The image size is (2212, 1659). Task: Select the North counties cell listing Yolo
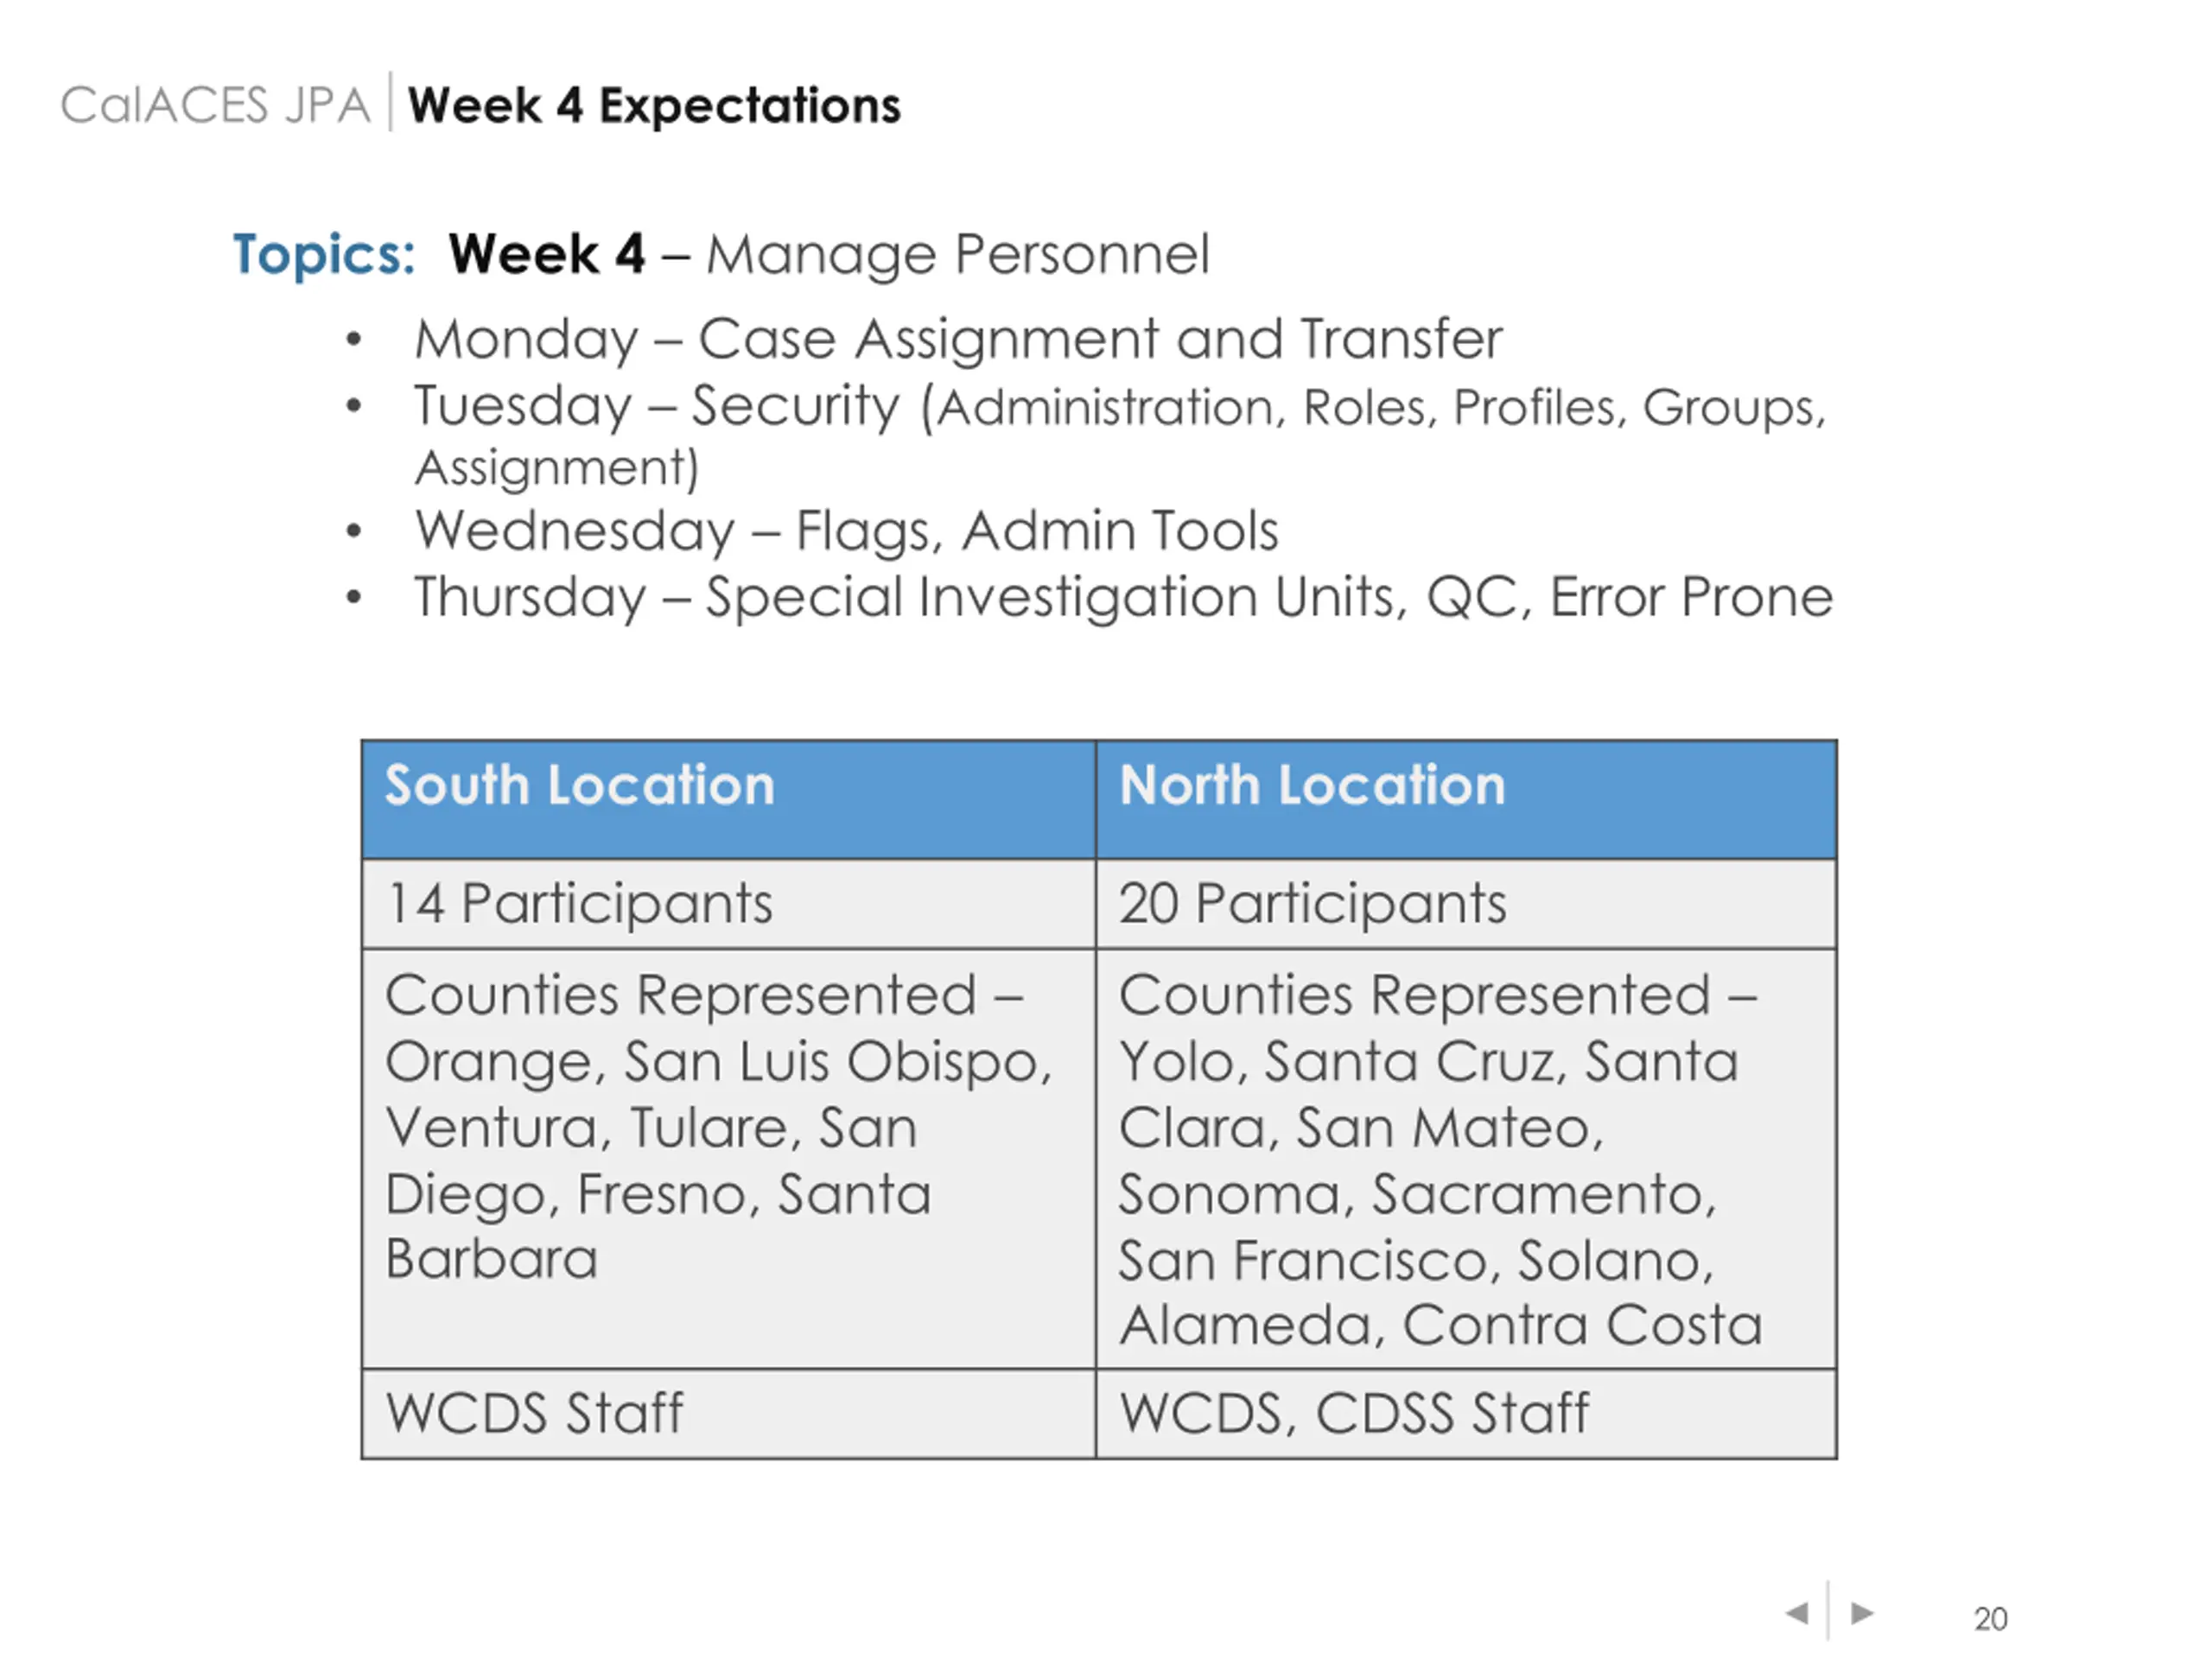click(x=1466, y=1159)
